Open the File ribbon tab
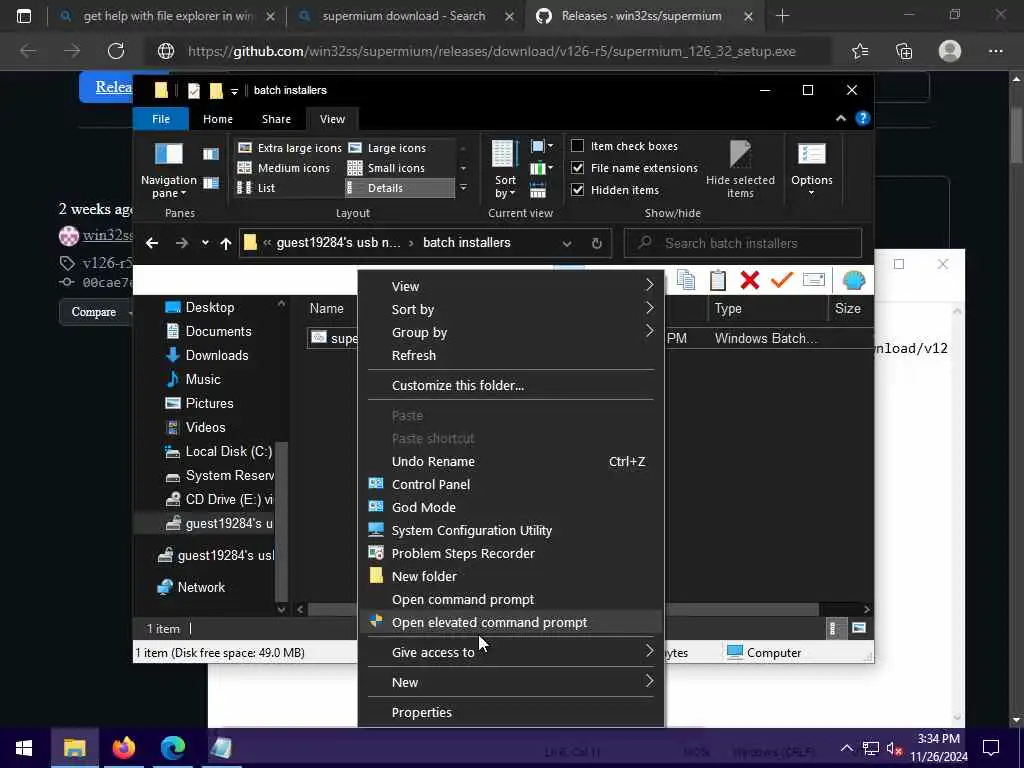 point(161,119)
